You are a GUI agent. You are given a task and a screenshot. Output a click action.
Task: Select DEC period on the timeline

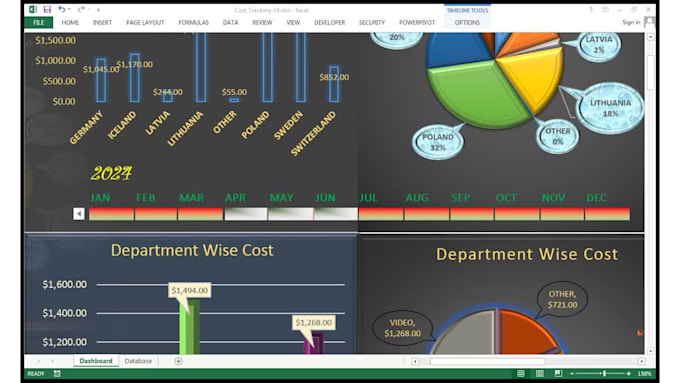tap(607, 214)
